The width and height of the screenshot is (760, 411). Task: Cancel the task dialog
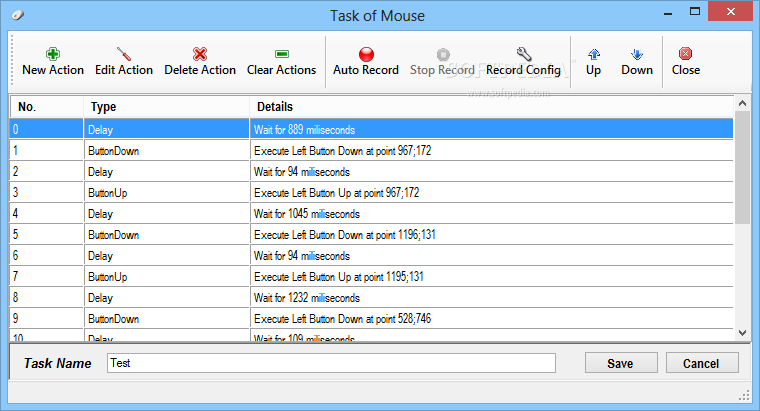click(x=702, y=363)
